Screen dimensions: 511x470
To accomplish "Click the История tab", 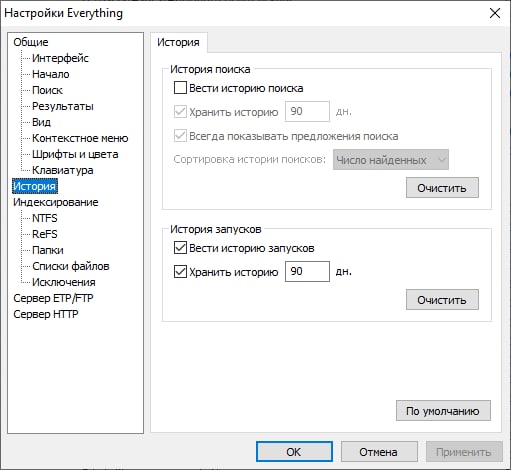I will tap(178, 42).
